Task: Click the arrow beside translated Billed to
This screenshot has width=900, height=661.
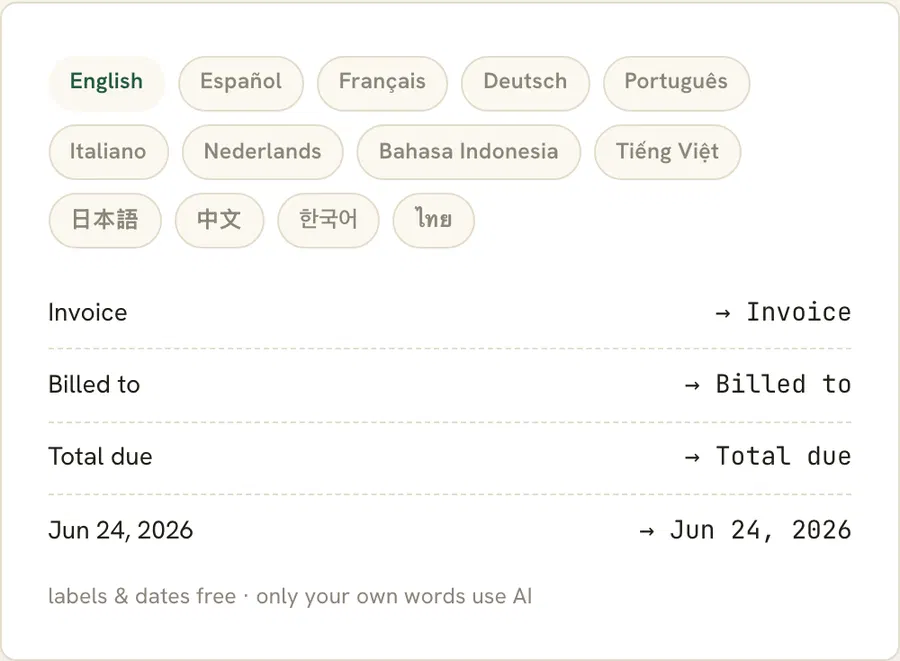Action: [x=692, y=385]
